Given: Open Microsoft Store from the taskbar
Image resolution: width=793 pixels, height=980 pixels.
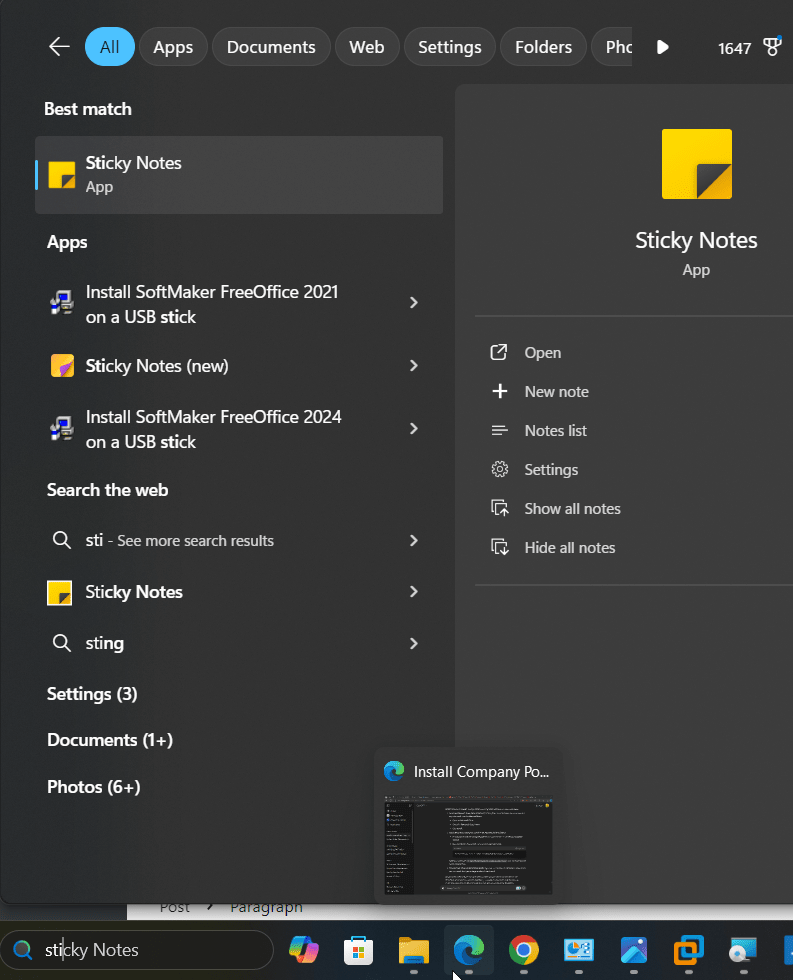Looking at the screenshot, I should [x=359, y=949].
